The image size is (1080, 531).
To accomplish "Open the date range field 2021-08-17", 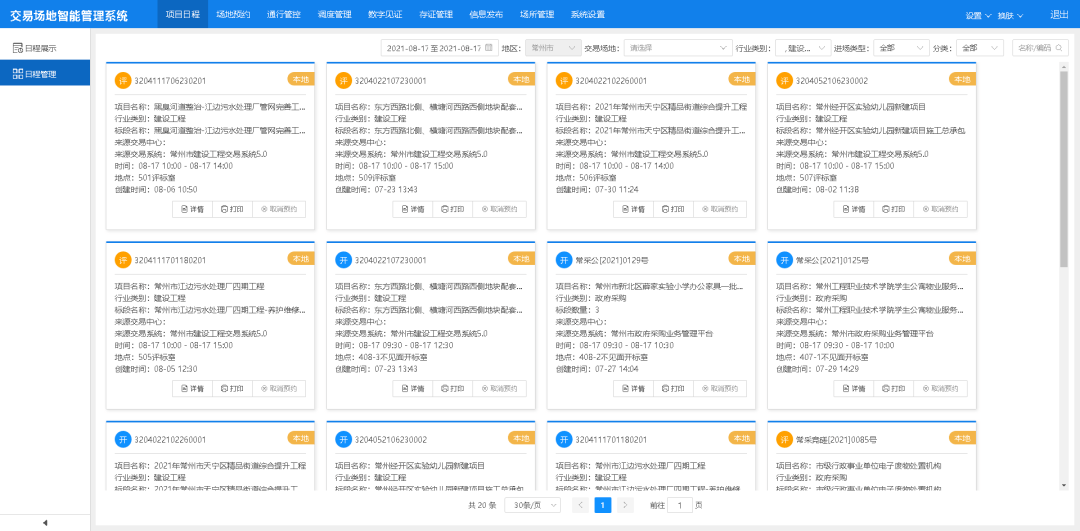I will [x=439, y=48].
